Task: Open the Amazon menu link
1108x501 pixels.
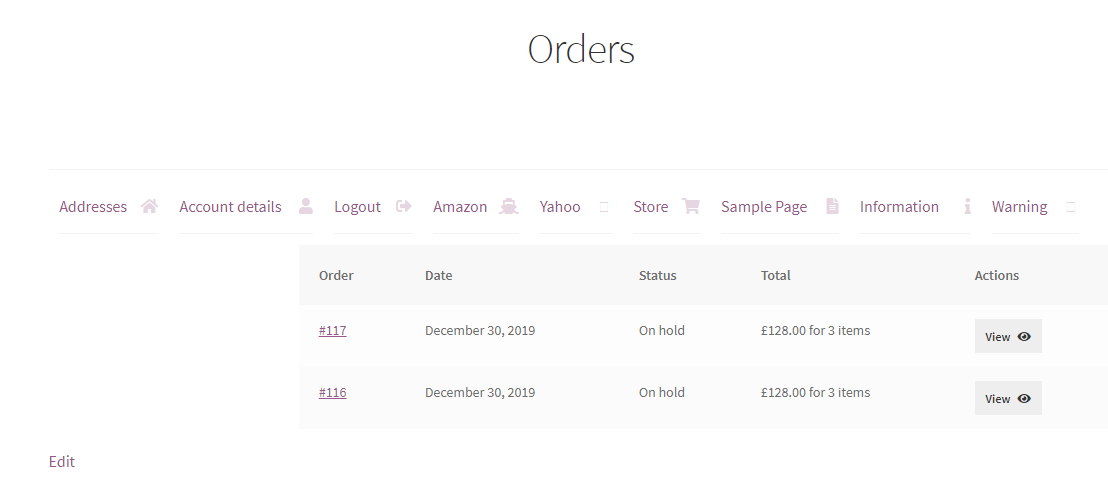Action: [x=460, y=207]
